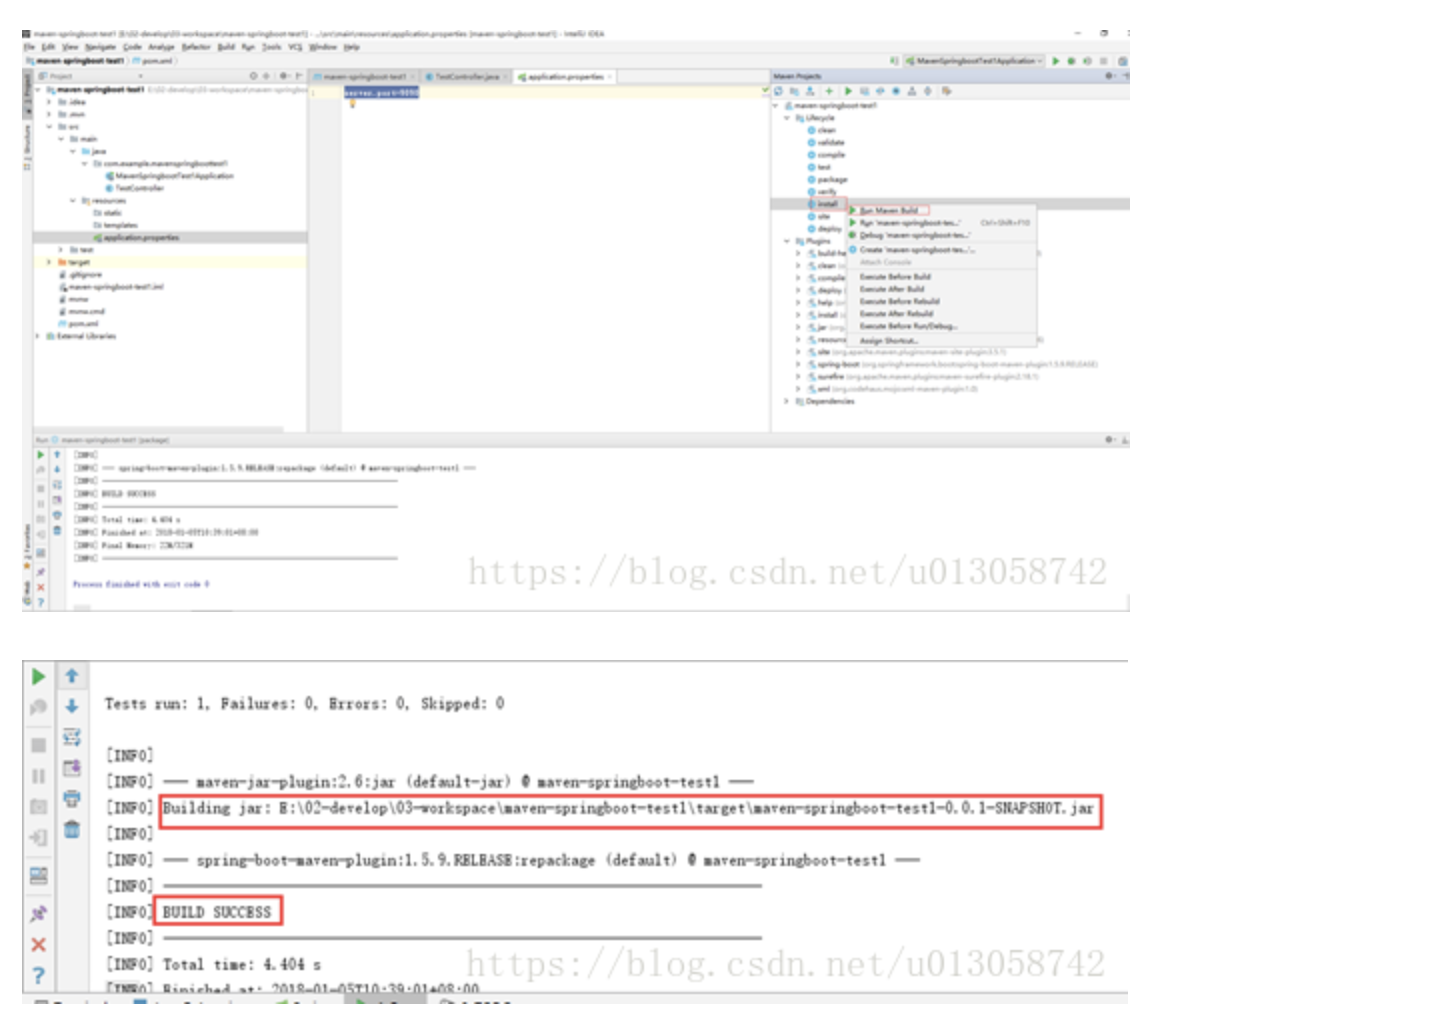Toggle soft-wrap icon in enlarged console
The image size is (1436, 1028).
point(72,737)
